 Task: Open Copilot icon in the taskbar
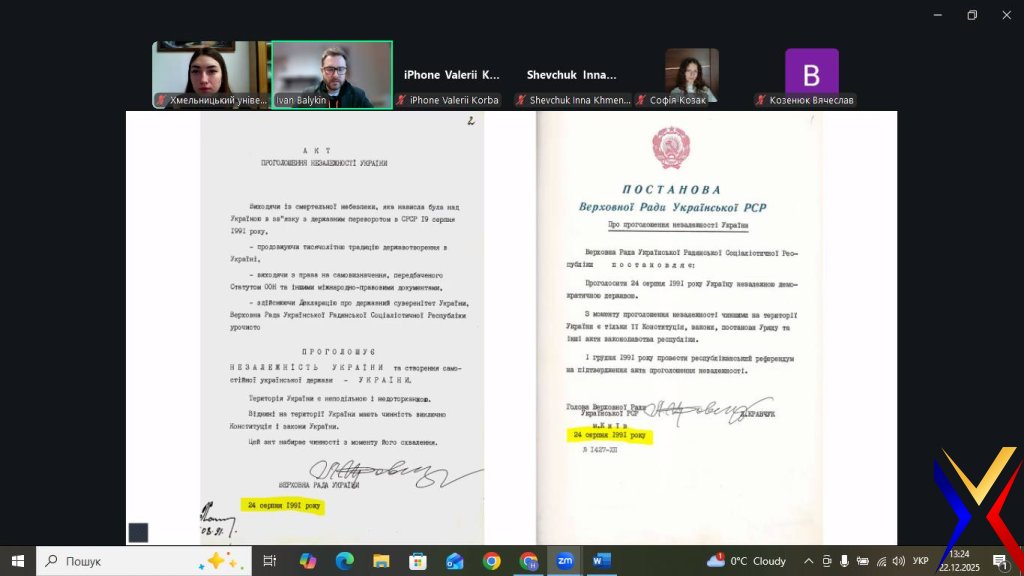click(x=307, y=561)
